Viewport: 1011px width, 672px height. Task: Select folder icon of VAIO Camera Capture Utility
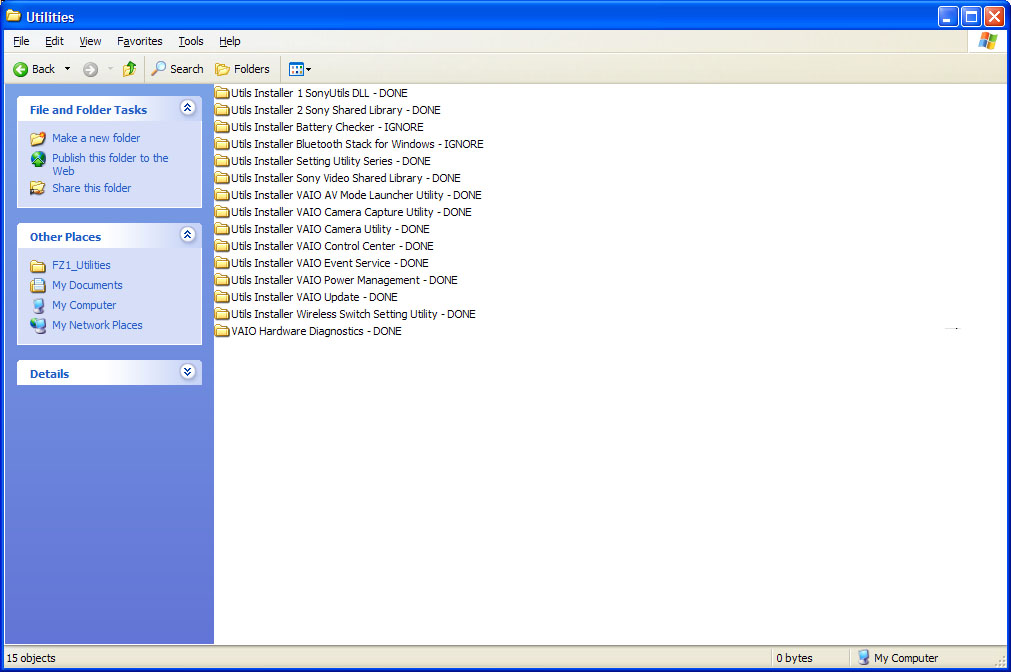click(222, 212)
